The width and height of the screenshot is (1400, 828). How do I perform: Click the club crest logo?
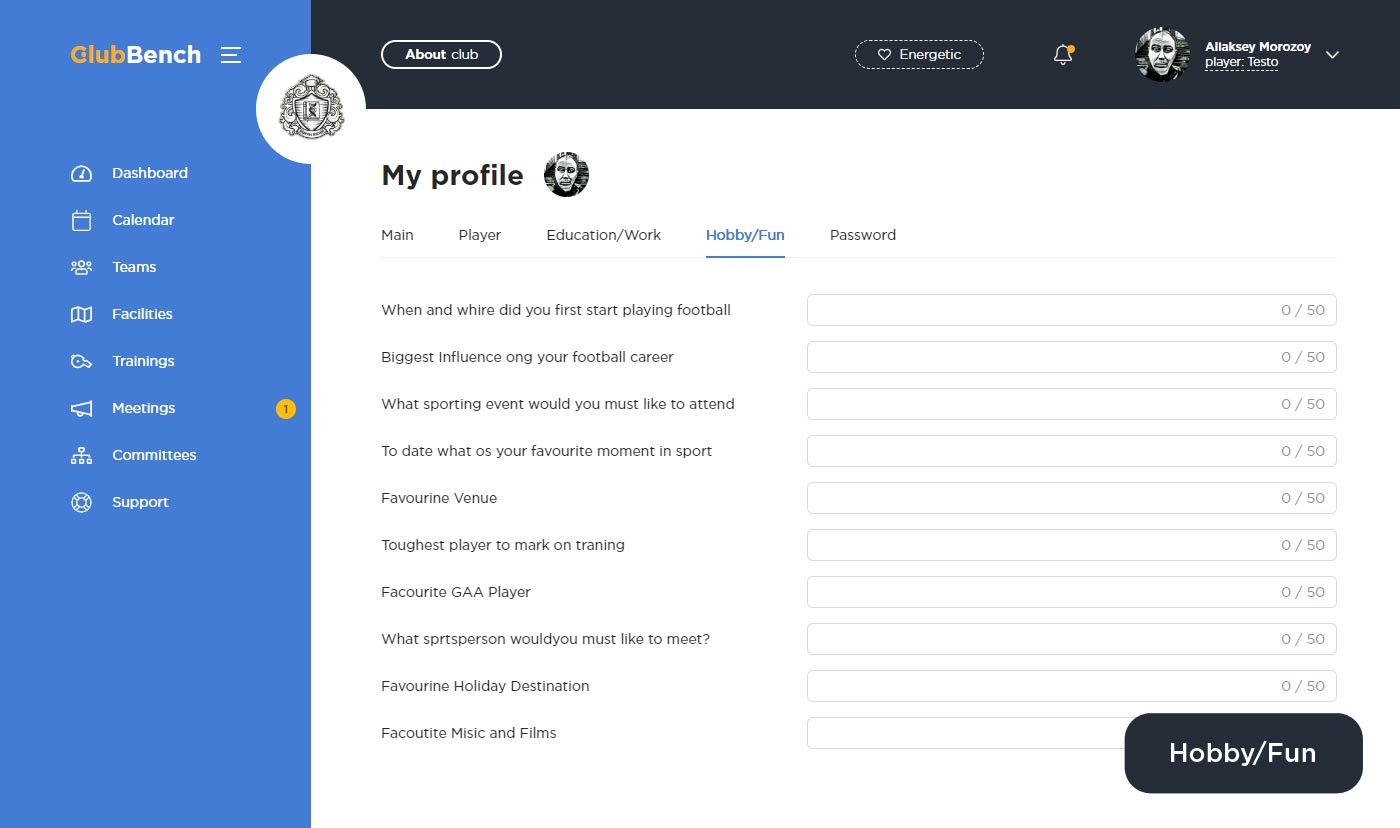[x=311, y=109]
